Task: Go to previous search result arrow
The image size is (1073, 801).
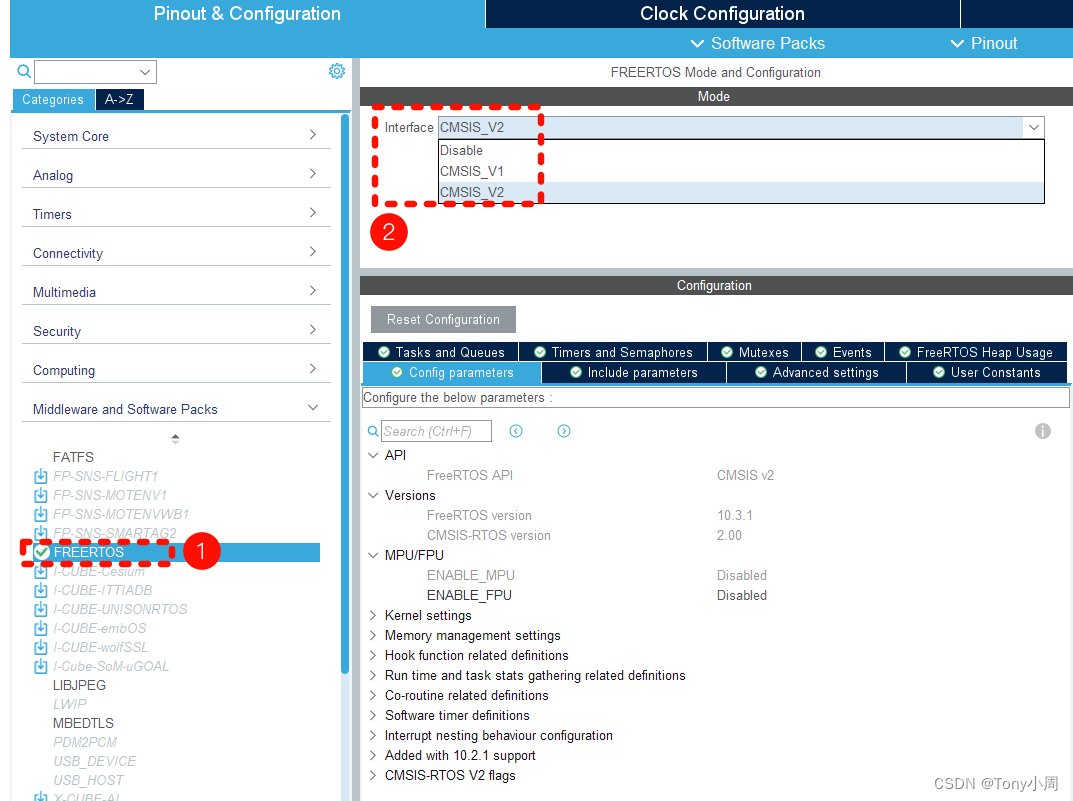Action: click(x=516, y=431)
